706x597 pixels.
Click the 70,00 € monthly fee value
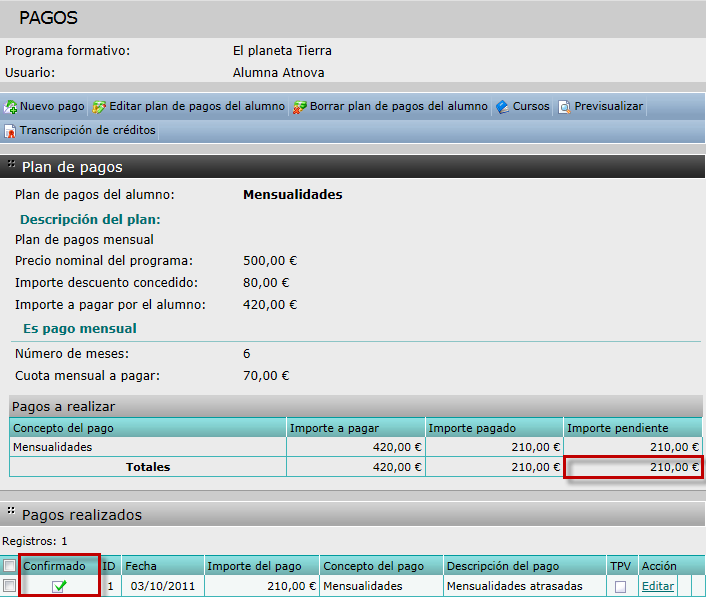pyautogui.click(x=266, y=375)
